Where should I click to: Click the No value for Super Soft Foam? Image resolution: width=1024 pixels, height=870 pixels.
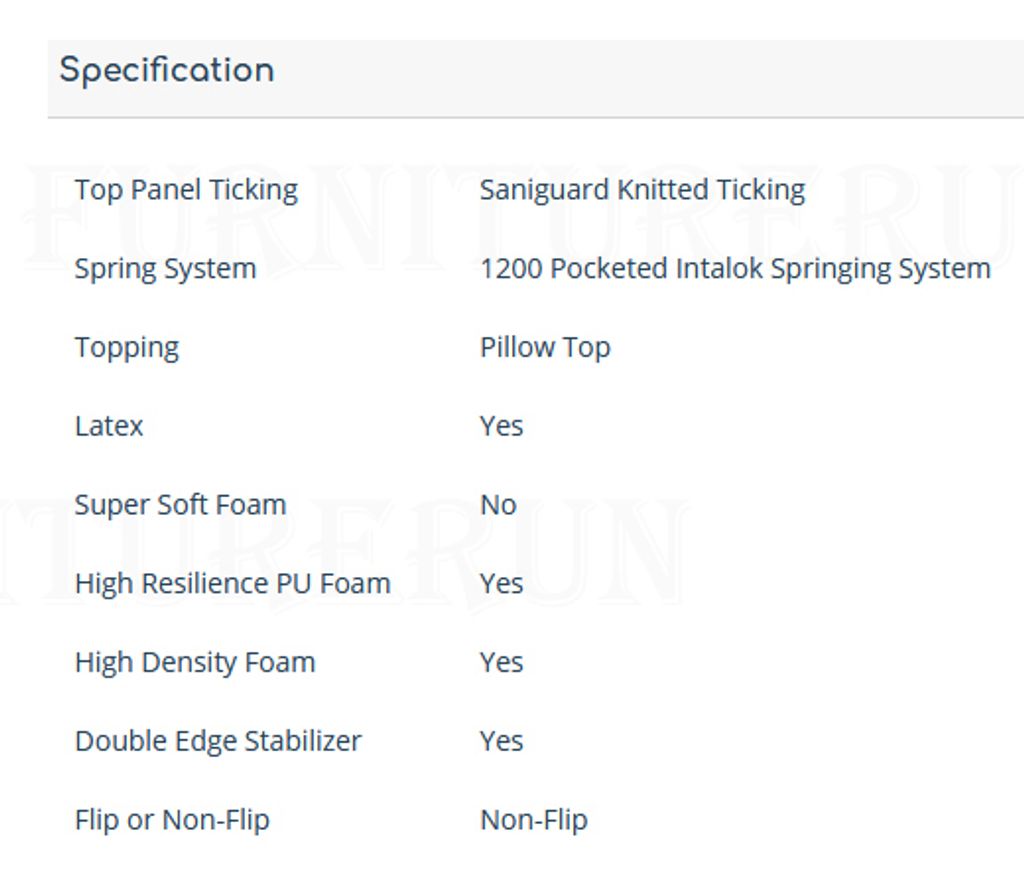click(498, 505)
